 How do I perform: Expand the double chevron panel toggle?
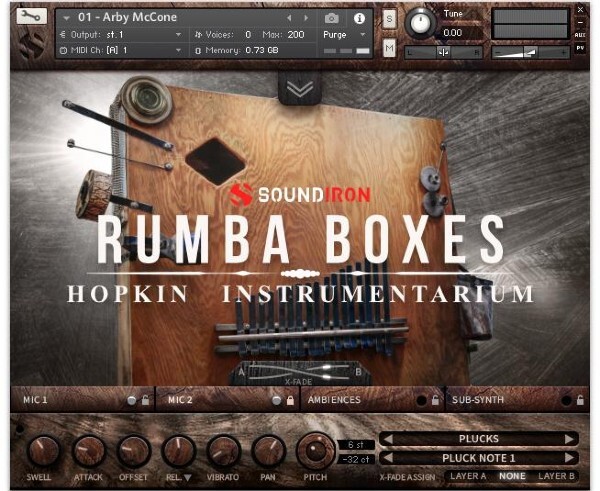(300, 89)
